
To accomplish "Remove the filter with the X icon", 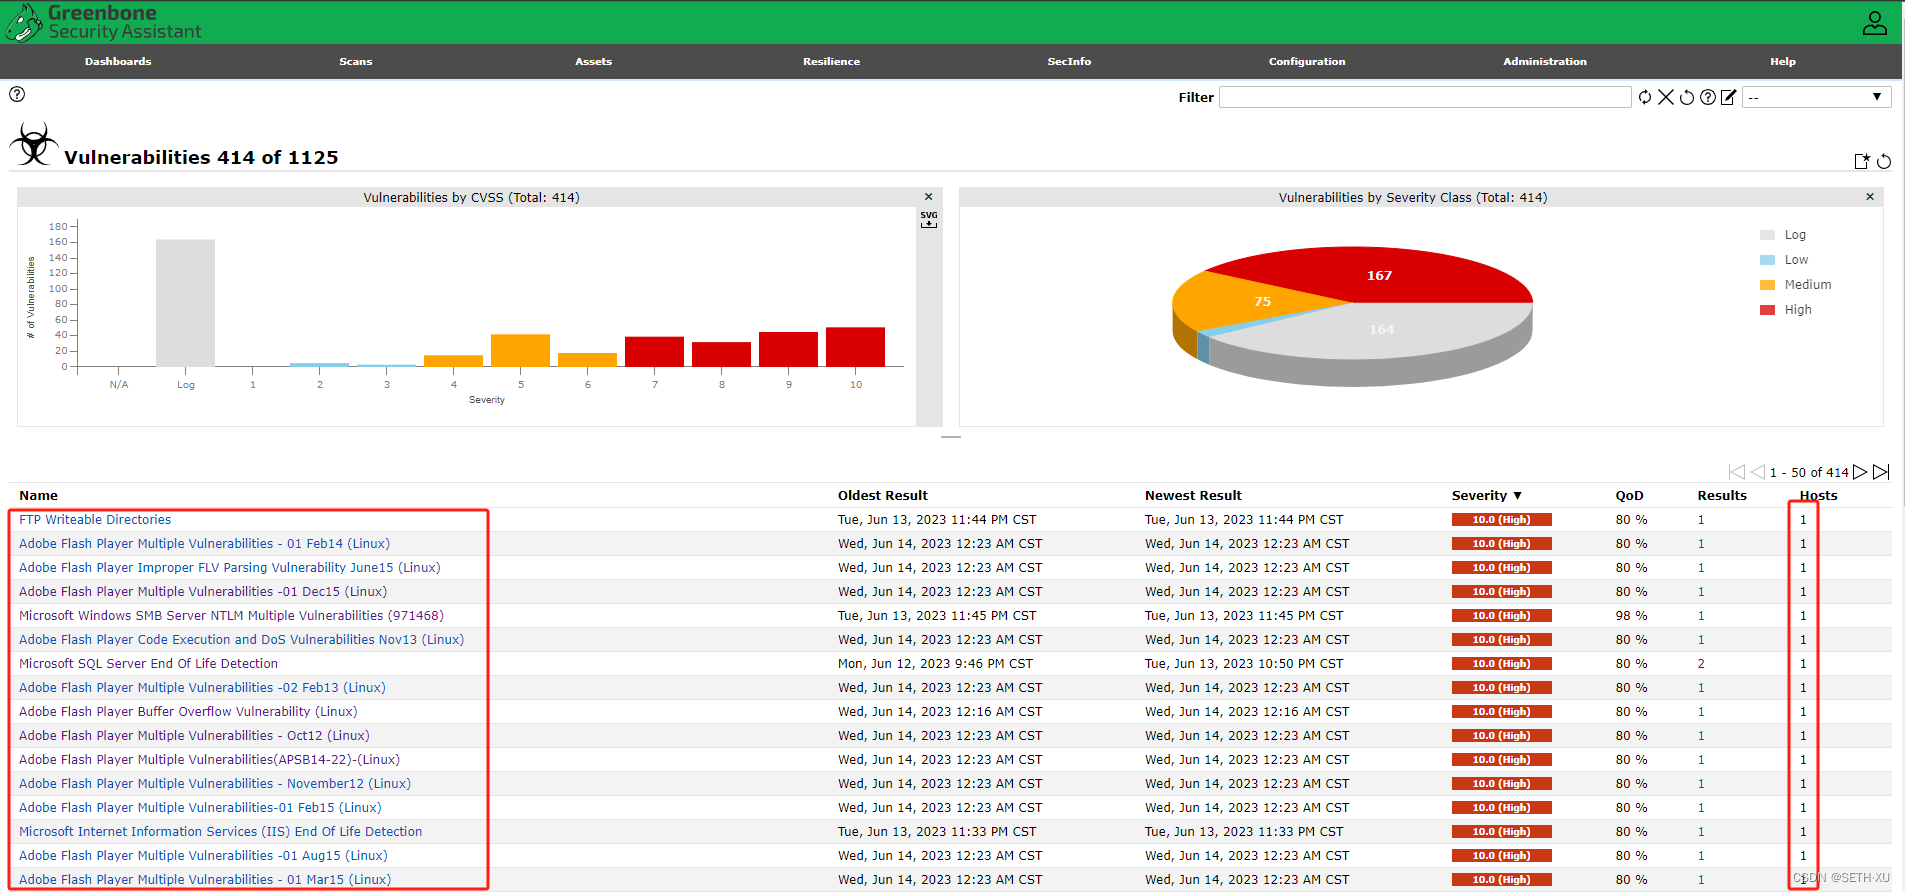I will 1666,97.
